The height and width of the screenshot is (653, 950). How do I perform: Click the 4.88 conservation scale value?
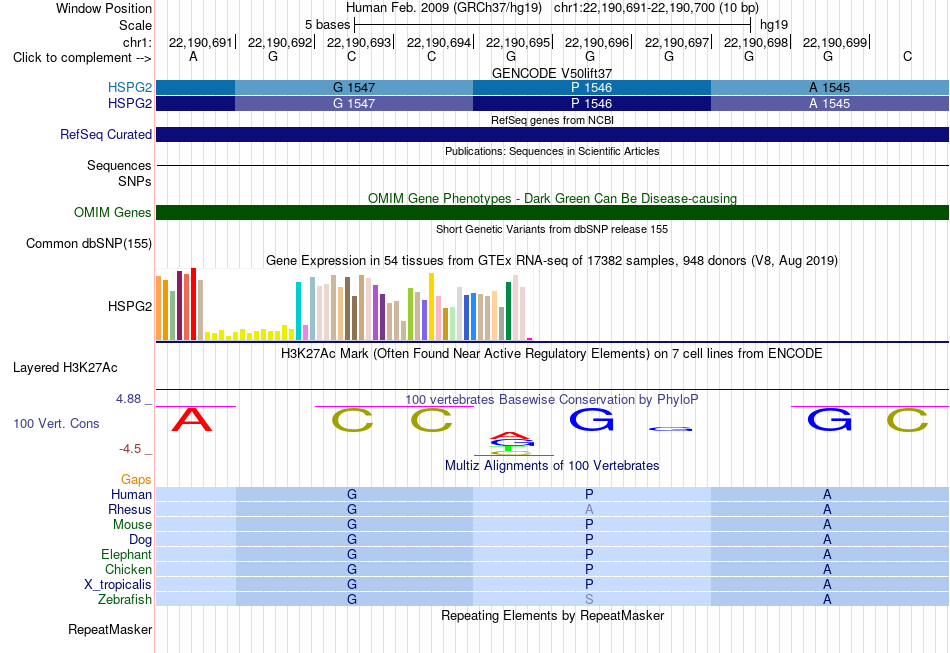[128, 399]
